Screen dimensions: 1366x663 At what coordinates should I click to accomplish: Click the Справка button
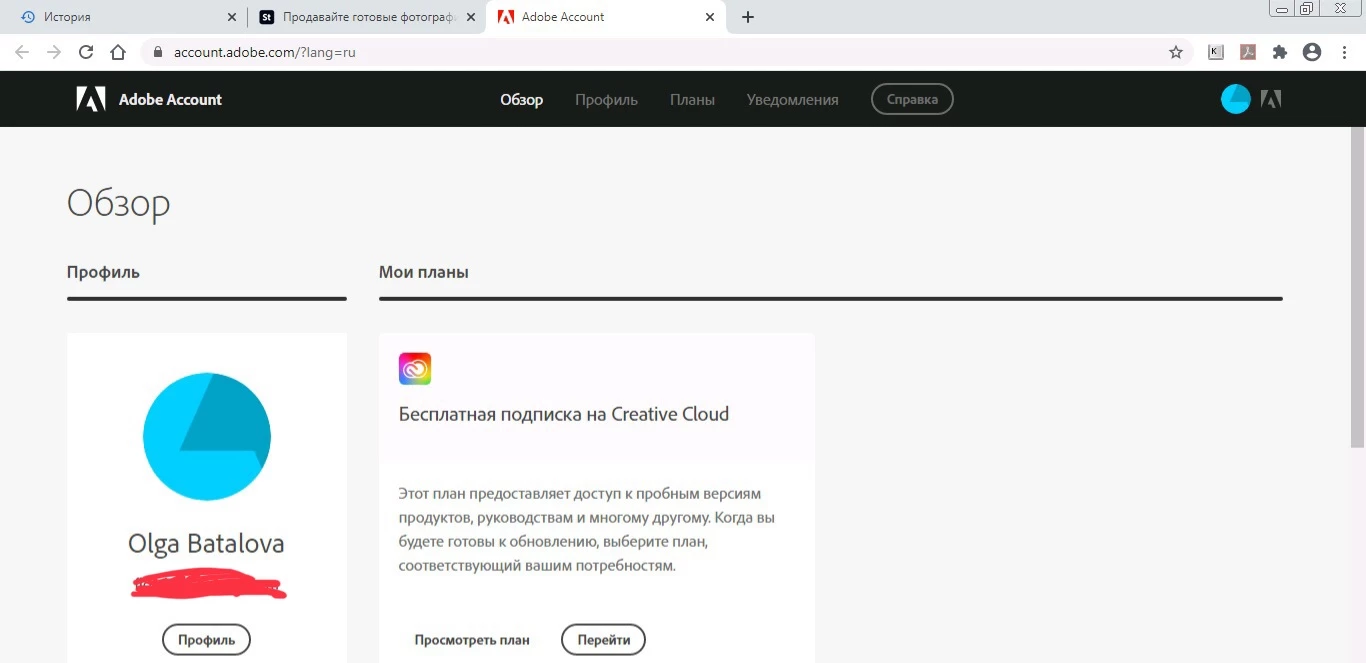pyautogui.click(x=912, y=99)
